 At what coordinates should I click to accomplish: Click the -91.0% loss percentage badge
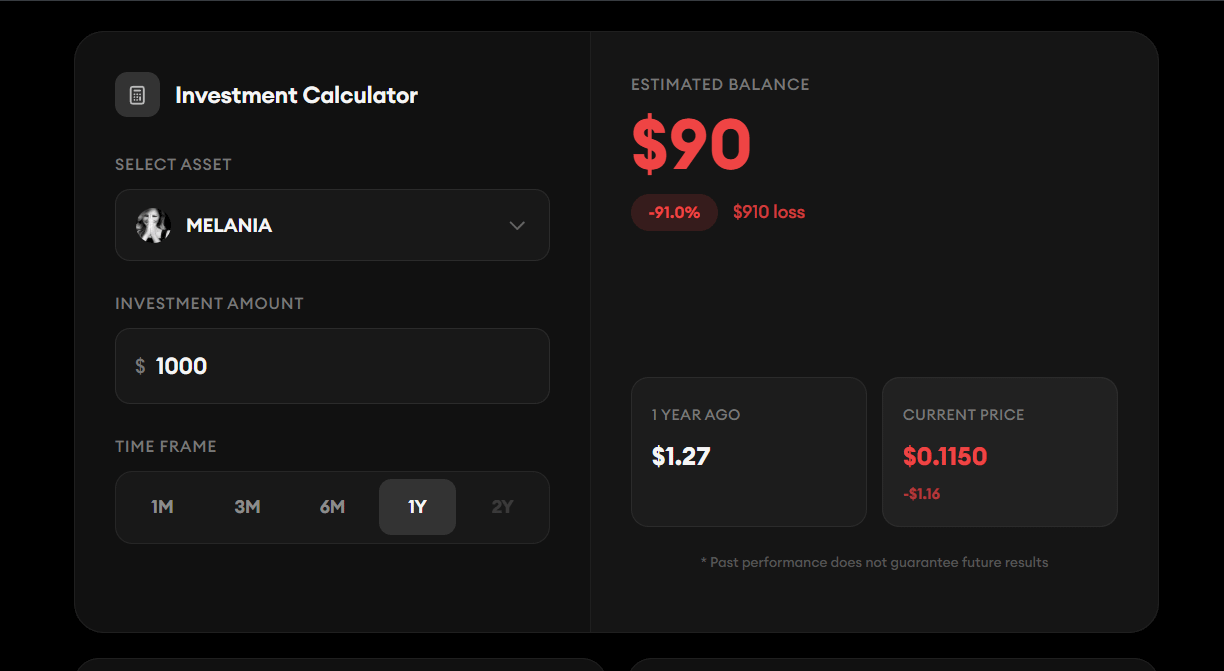tap(674, 212)
